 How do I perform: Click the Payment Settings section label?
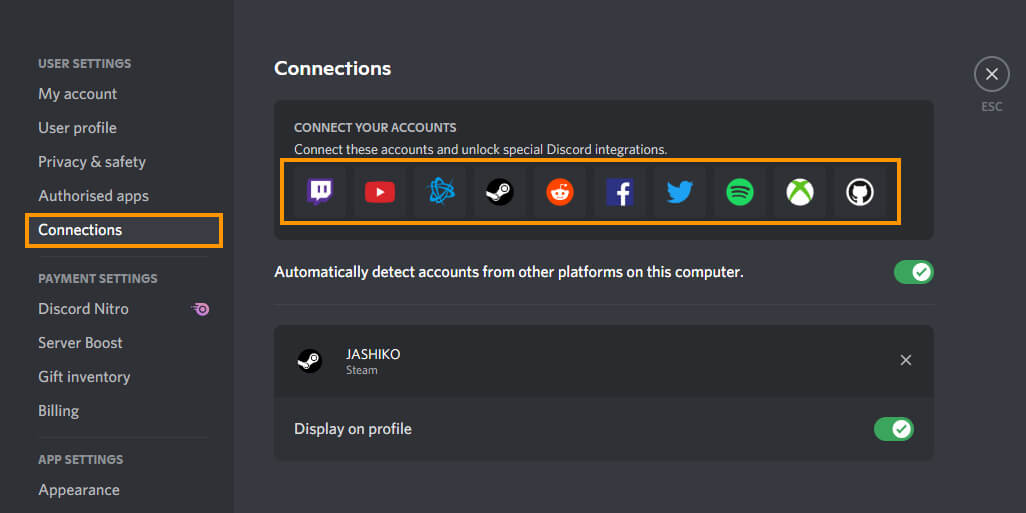pyautogui.click(x=97, y=279)
